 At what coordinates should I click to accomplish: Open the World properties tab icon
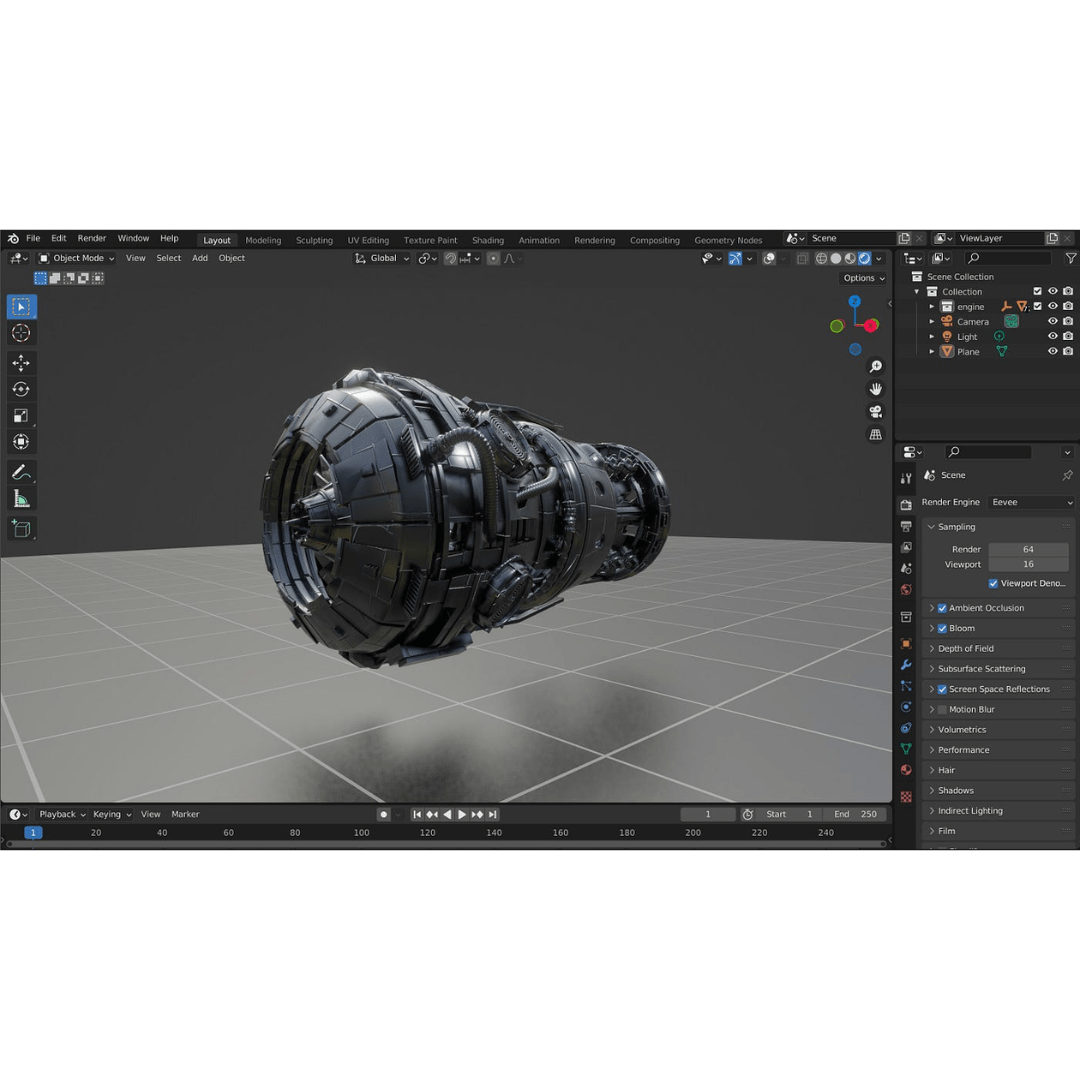click(906, 590)
